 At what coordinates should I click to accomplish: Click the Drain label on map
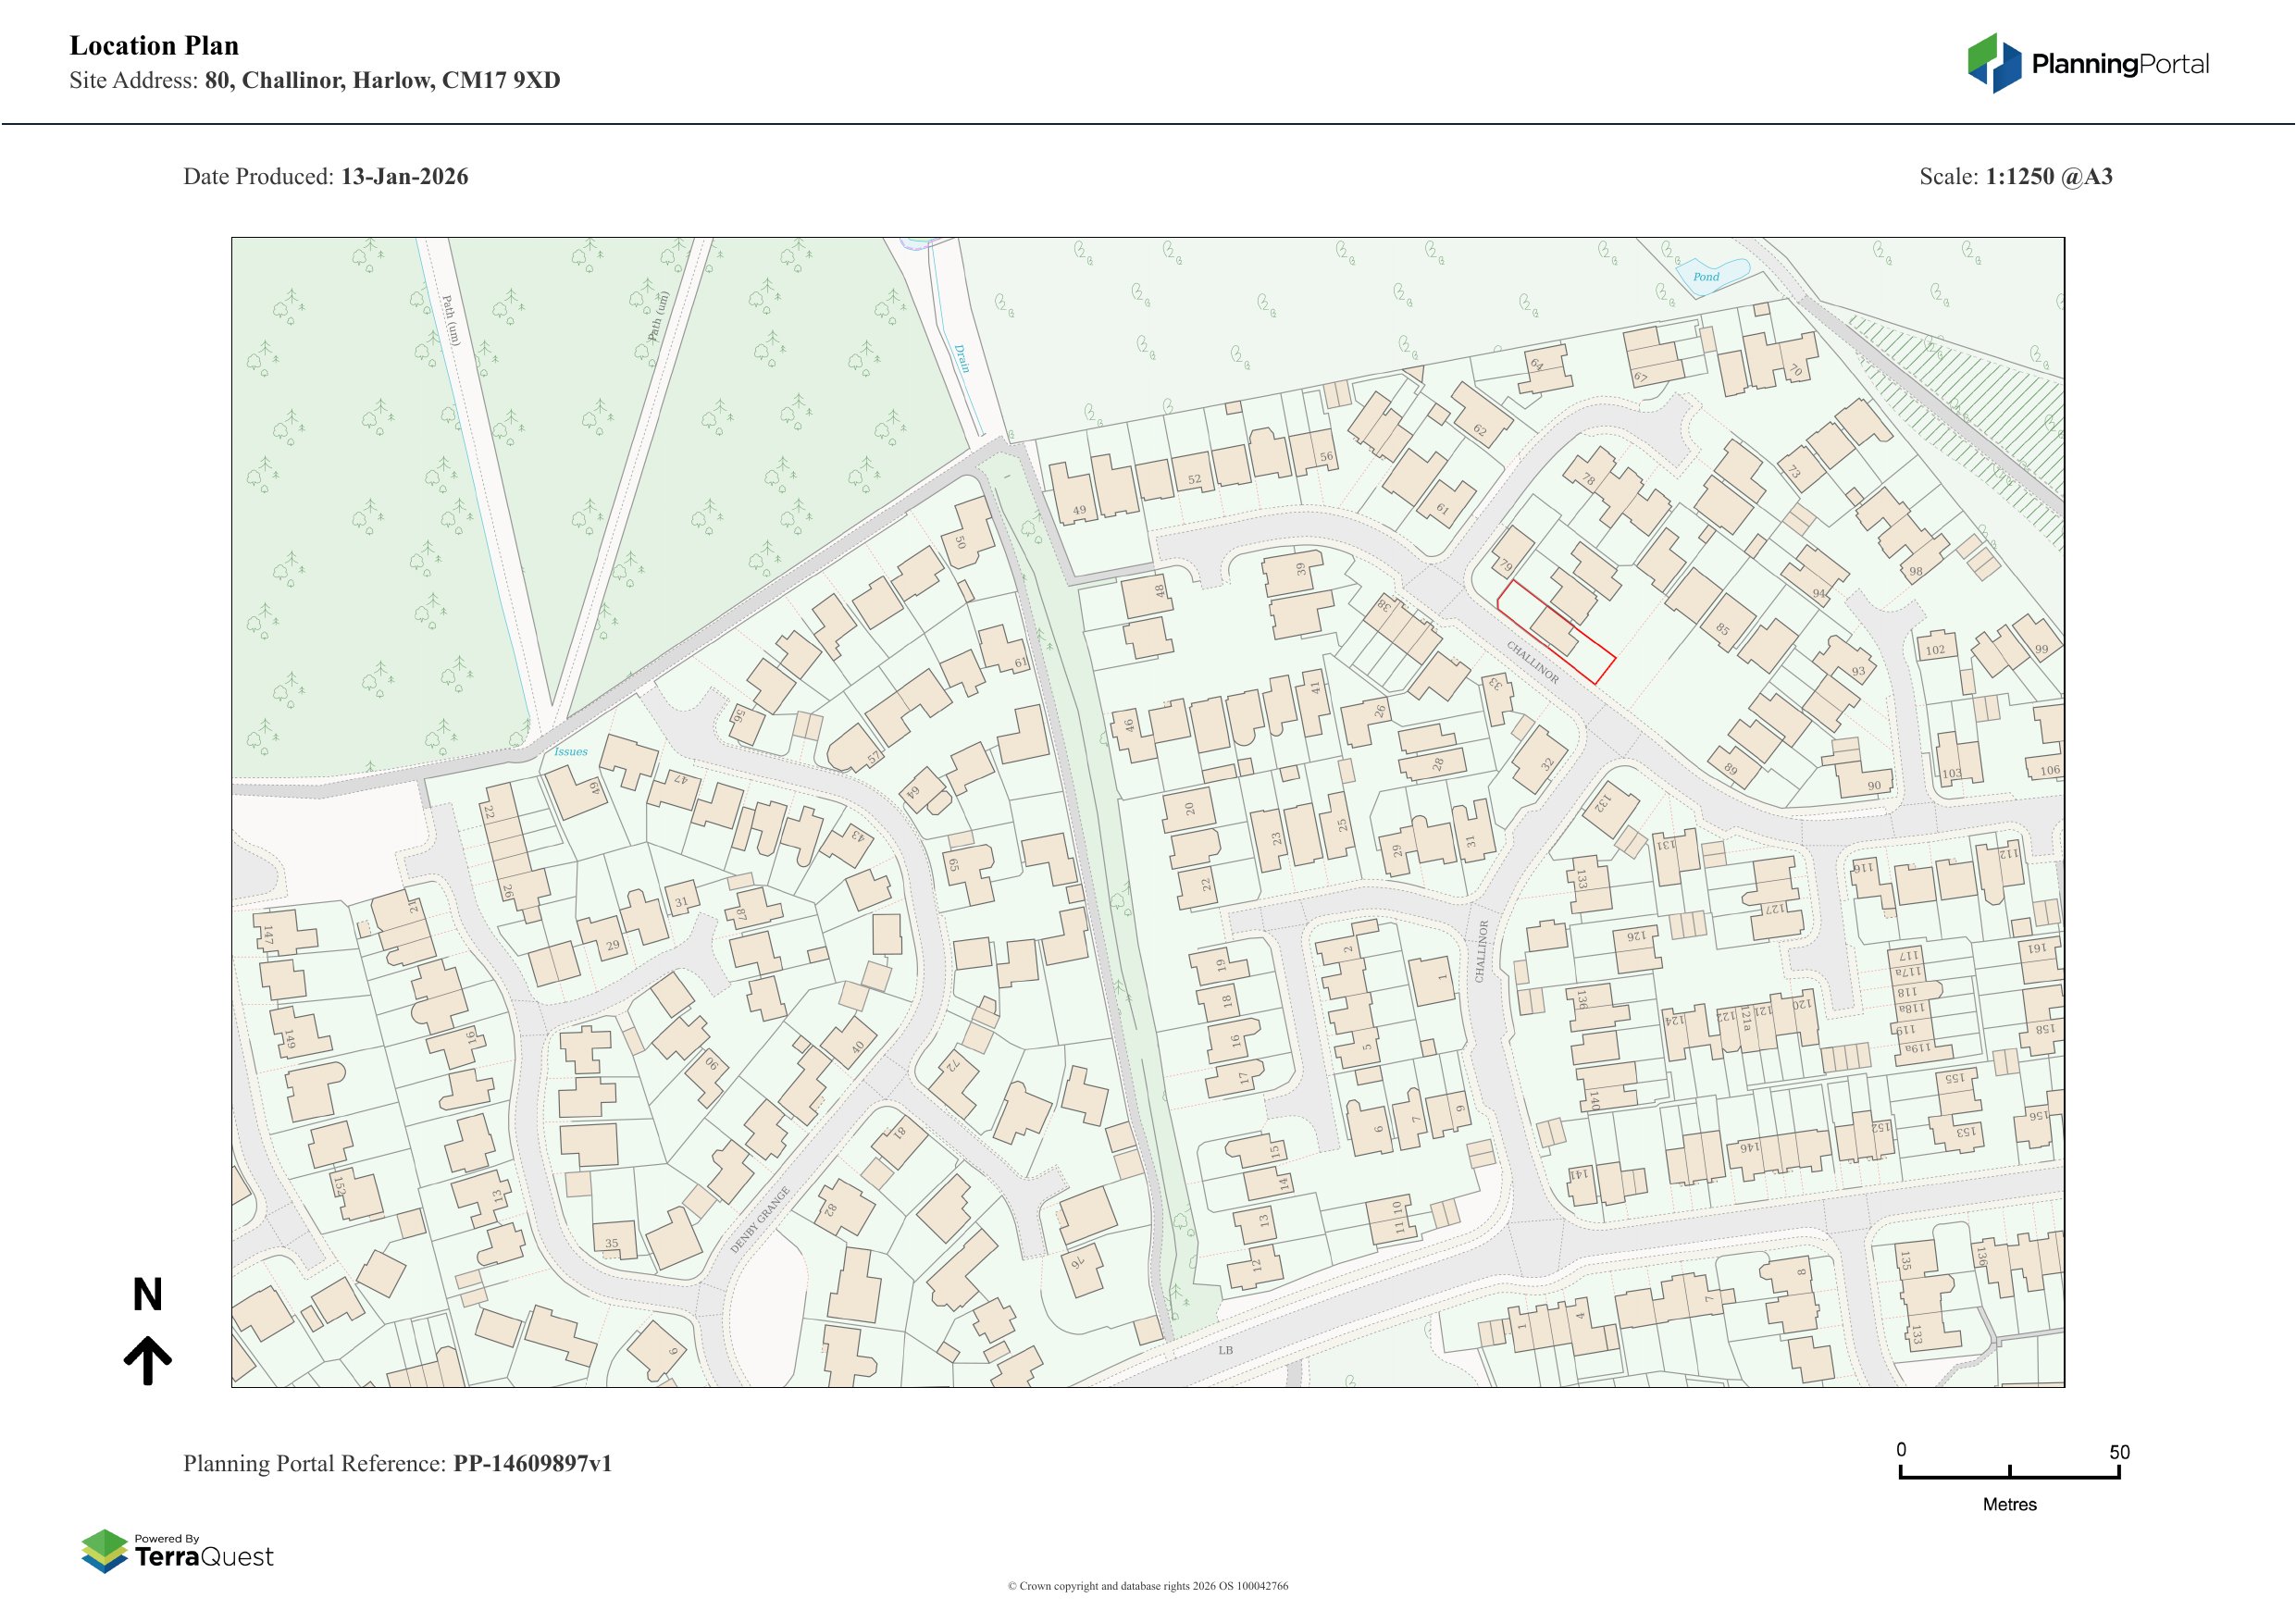click(x=962, y=358)
